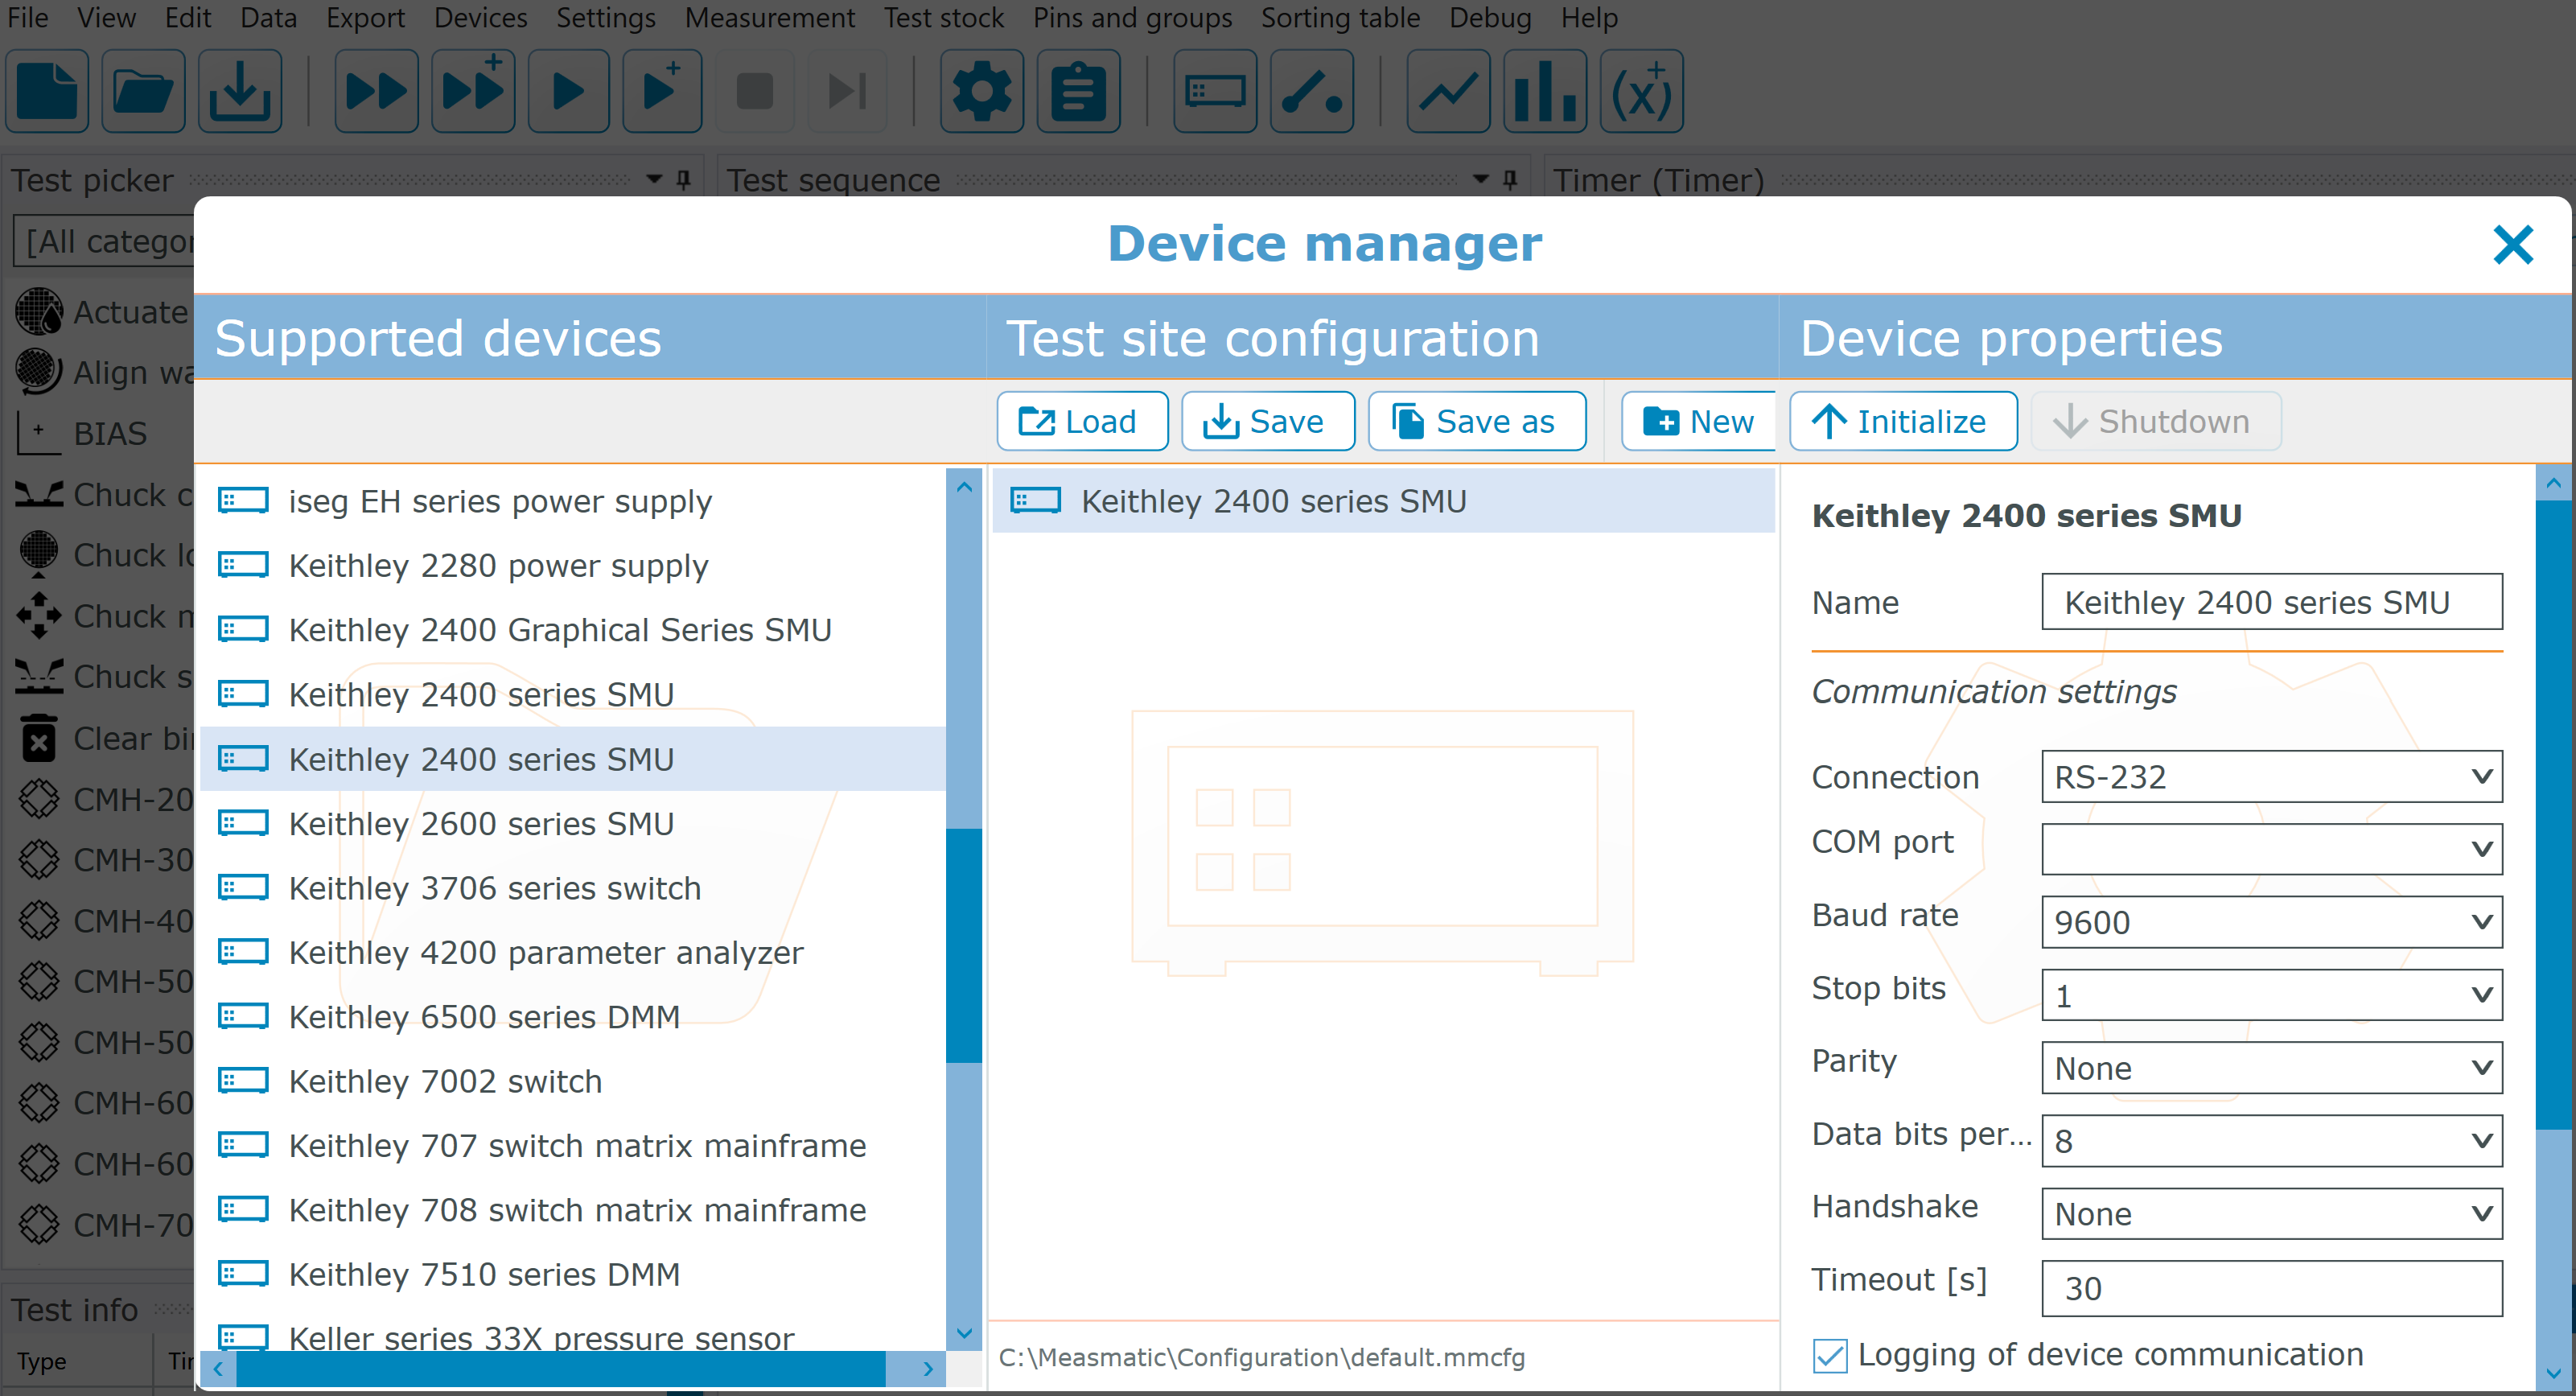2576x1396 pixels.
Task: Open the Stop bits dropdown
Action: [x=2272, y=995]
